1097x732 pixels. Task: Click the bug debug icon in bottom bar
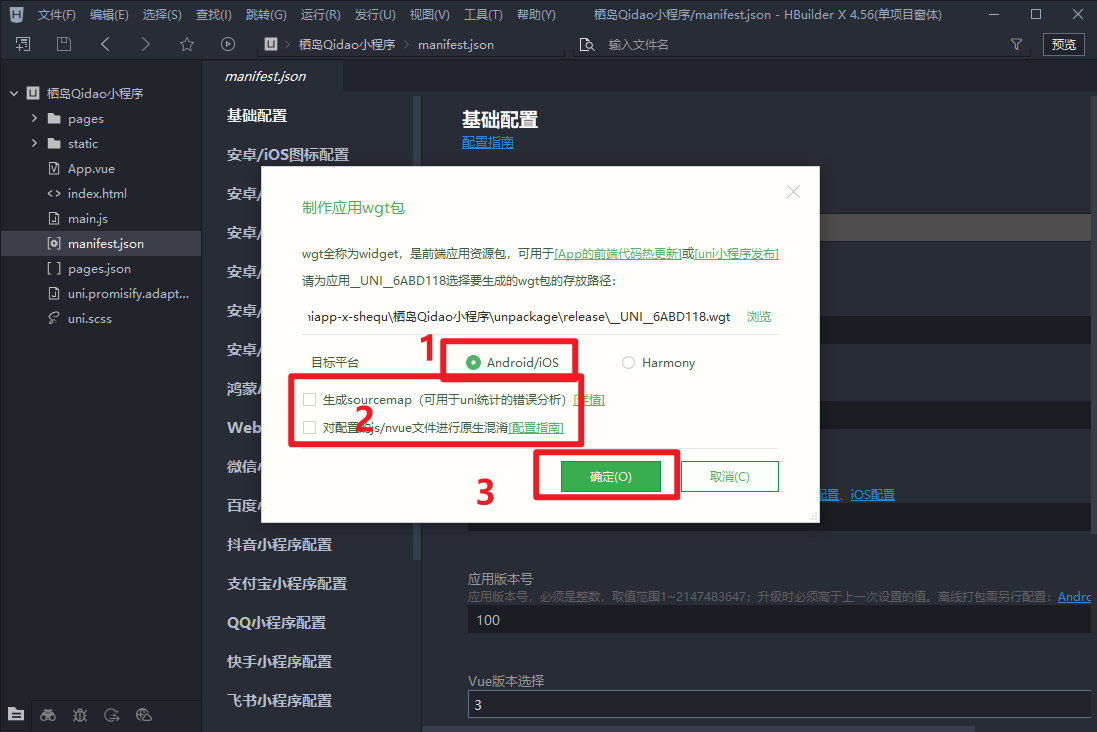pyautogui.click(x=80, y=715)
